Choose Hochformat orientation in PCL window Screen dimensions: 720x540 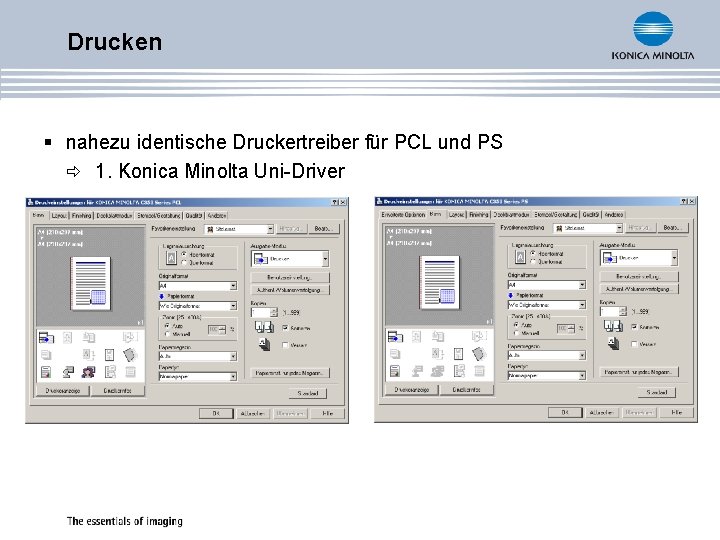point(184,254)
